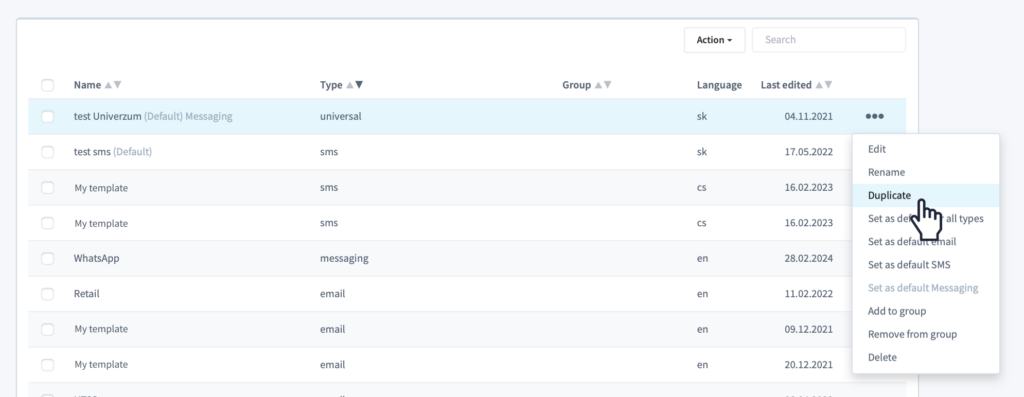Check the test sms row checkbox
This screenshot has height=397, width=1024.
tap(47, 152)
